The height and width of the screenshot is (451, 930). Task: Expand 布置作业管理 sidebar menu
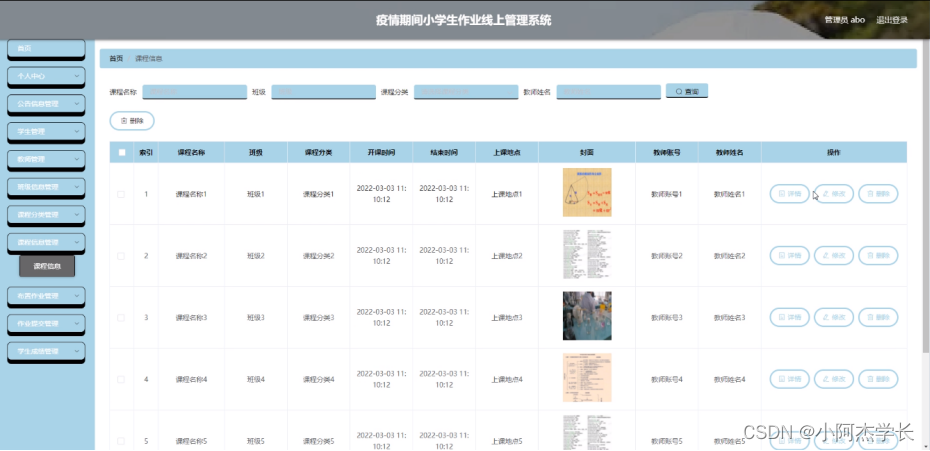46,296
